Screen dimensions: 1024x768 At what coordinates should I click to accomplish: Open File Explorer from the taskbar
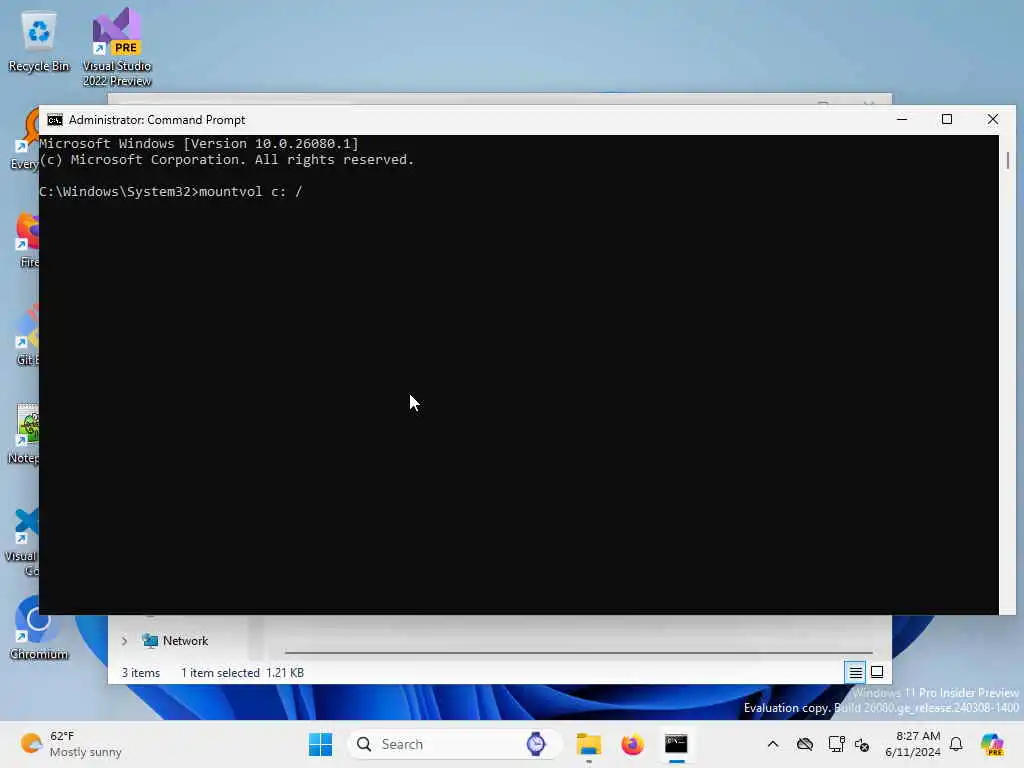coord(588,744)
